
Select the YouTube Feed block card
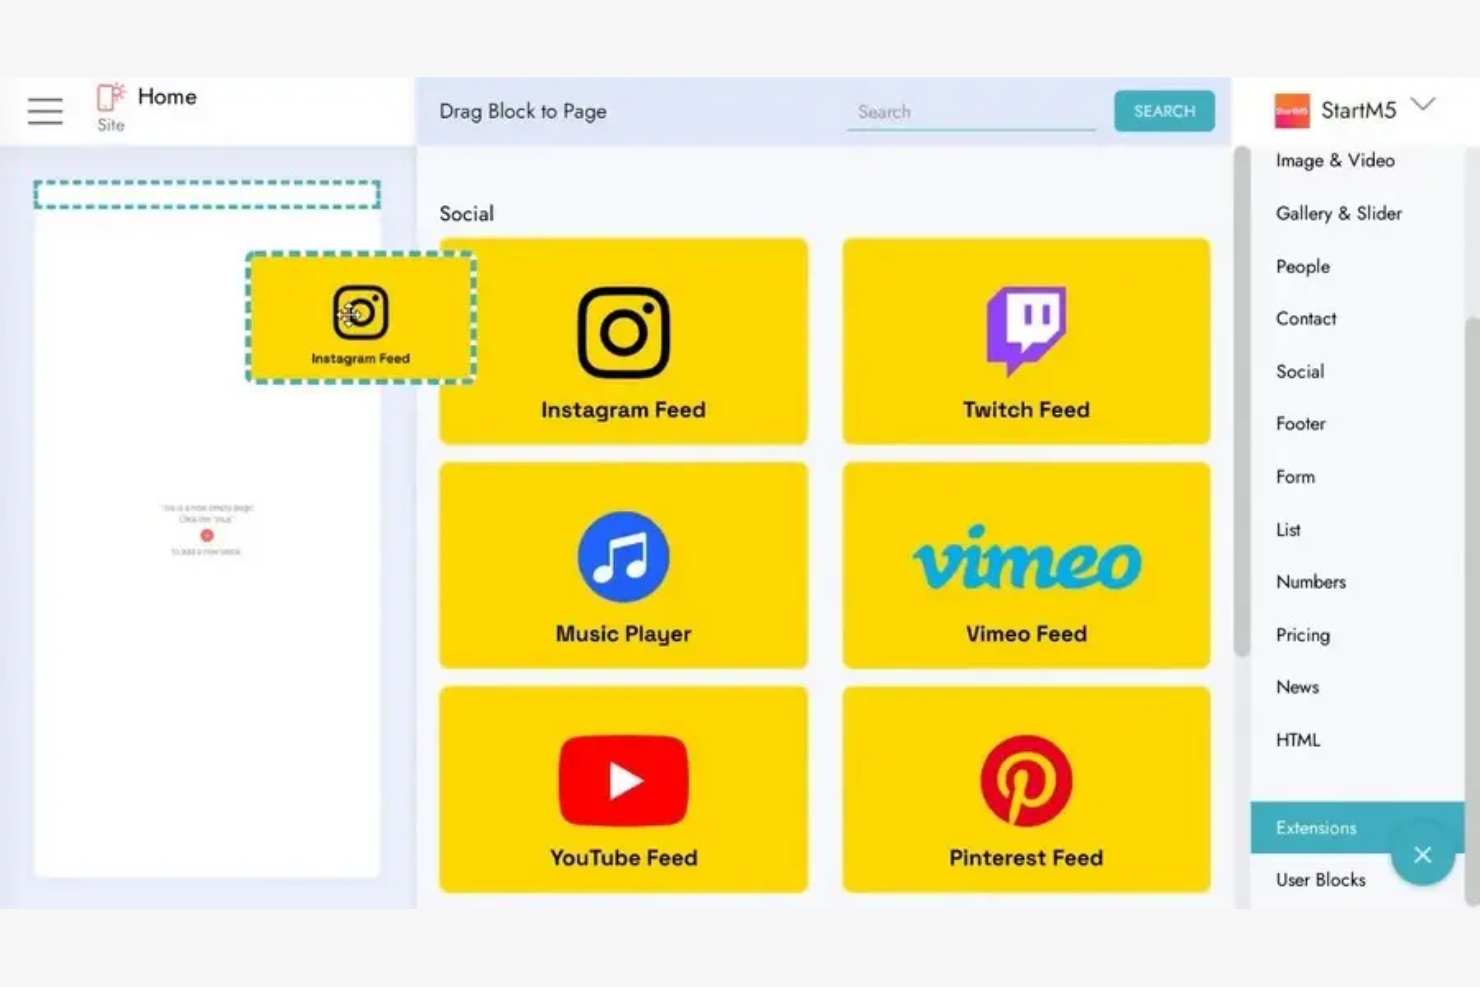(623, 789)
